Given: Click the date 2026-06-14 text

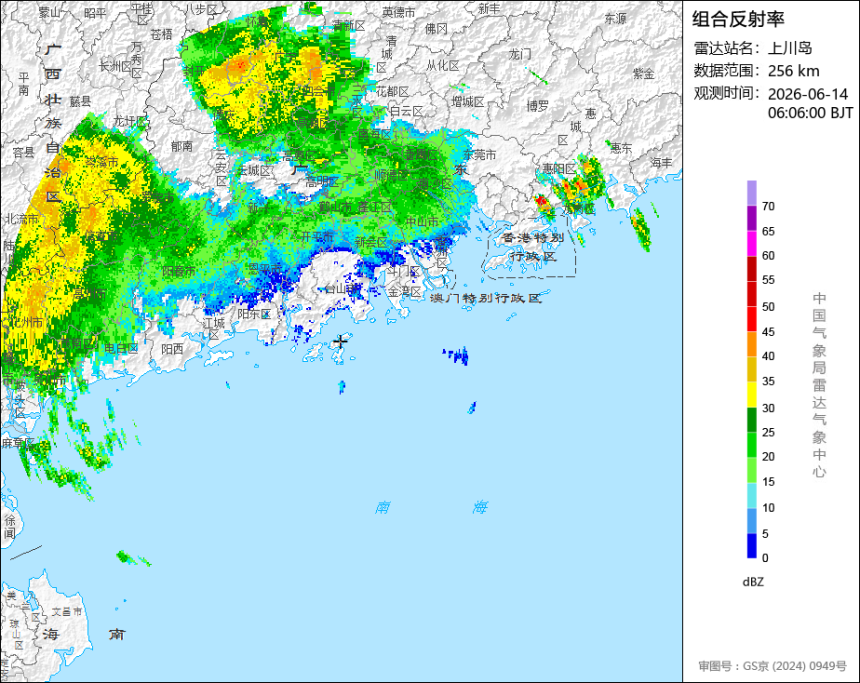Looking at the screenshot, I should 808,94.
